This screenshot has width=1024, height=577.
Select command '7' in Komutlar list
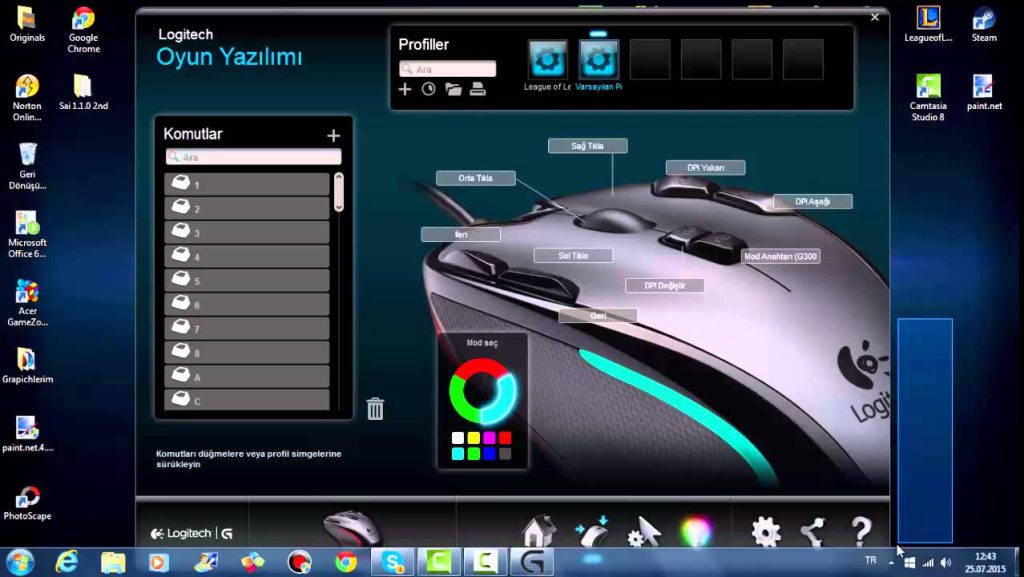[x=247, y=328]
